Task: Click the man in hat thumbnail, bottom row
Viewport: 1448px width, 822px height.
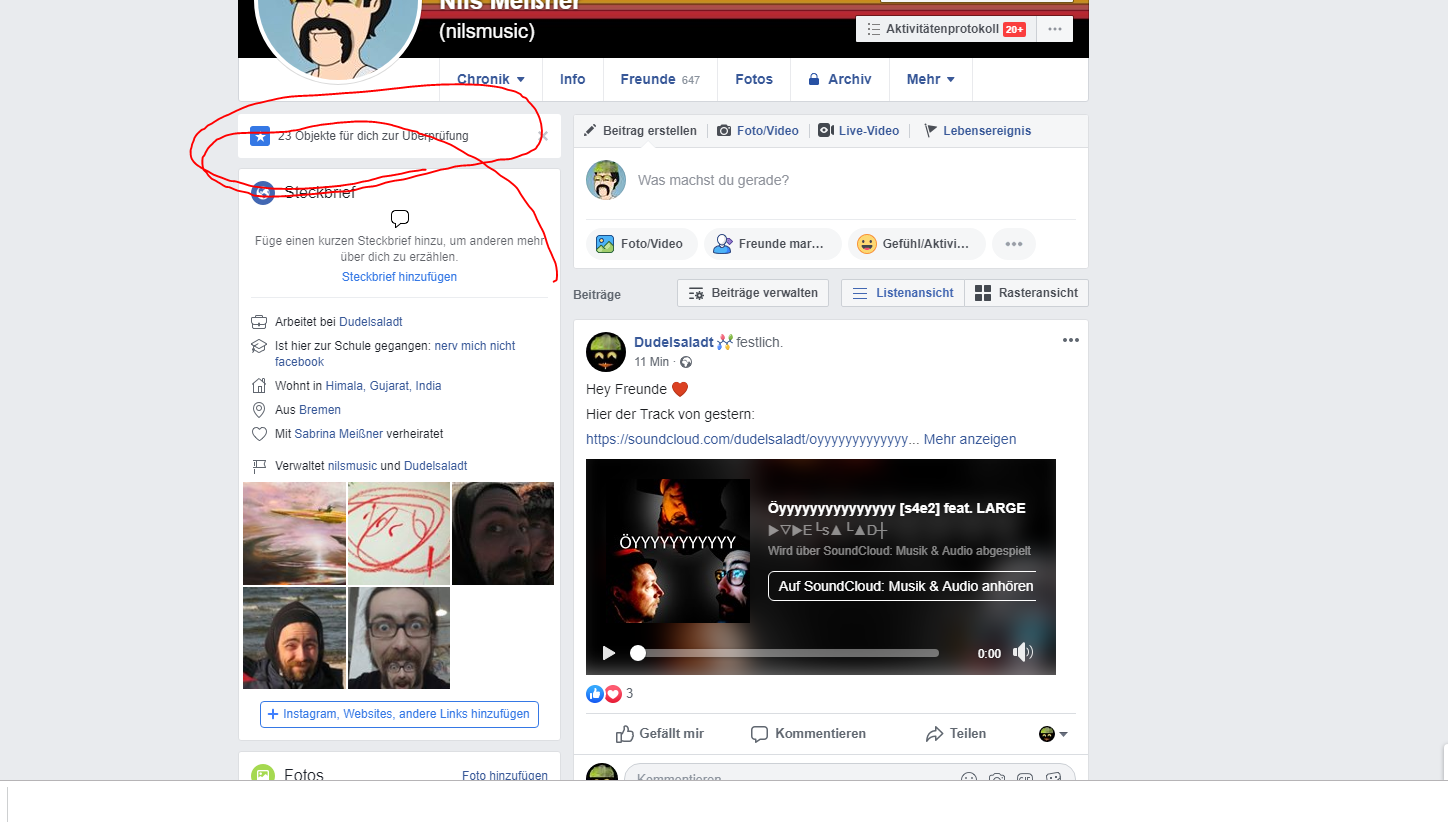Action: [x=294, y=638]
